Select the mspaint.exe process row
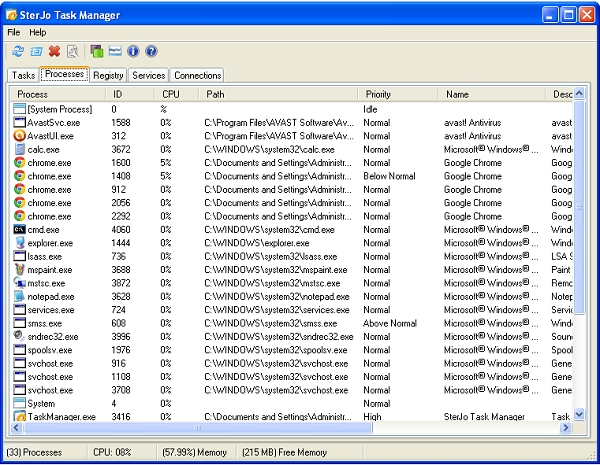Viewport: 600px width, 465px height. click(49, 269)
